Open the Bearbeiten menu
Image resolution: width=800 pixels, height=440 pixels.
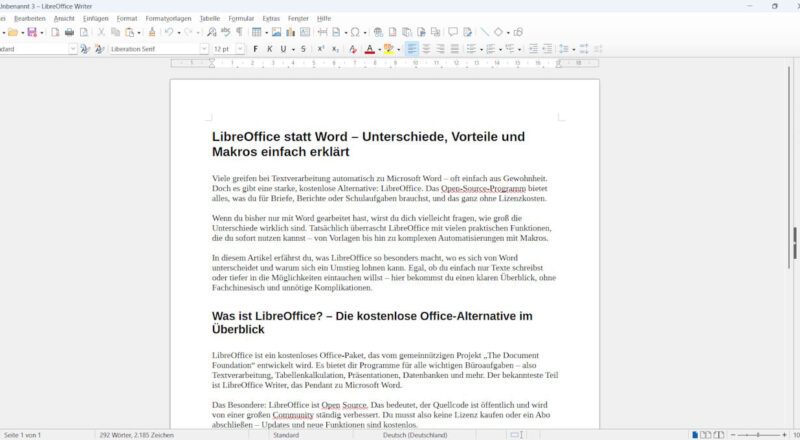30,18
